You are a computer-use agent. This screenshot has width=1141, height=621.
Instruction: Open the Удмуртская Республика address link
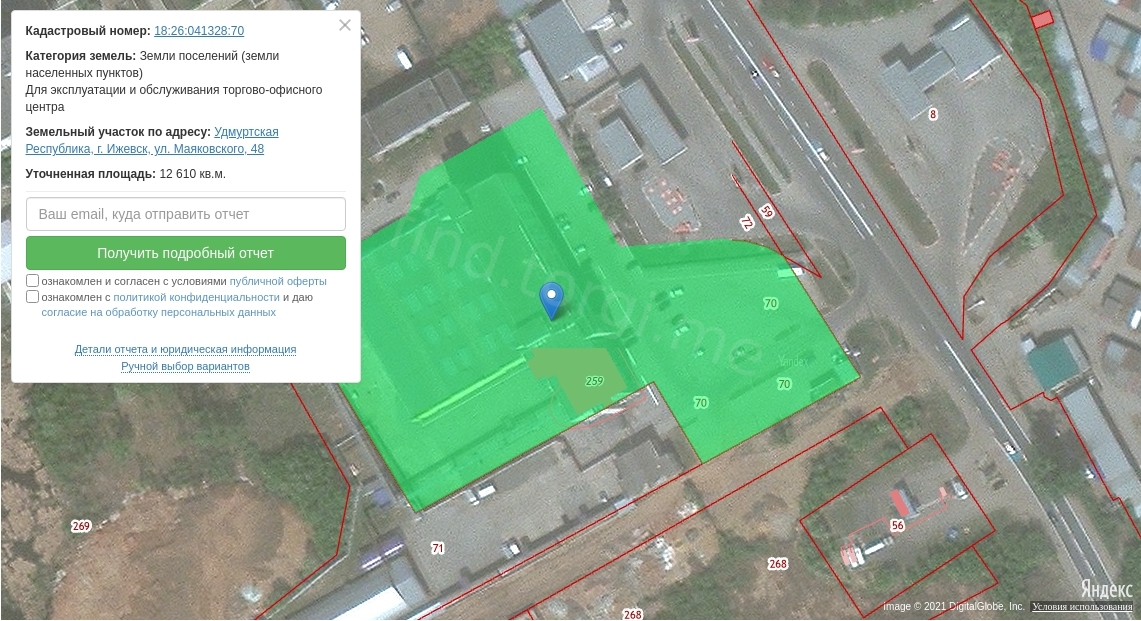tap(246, 132)
